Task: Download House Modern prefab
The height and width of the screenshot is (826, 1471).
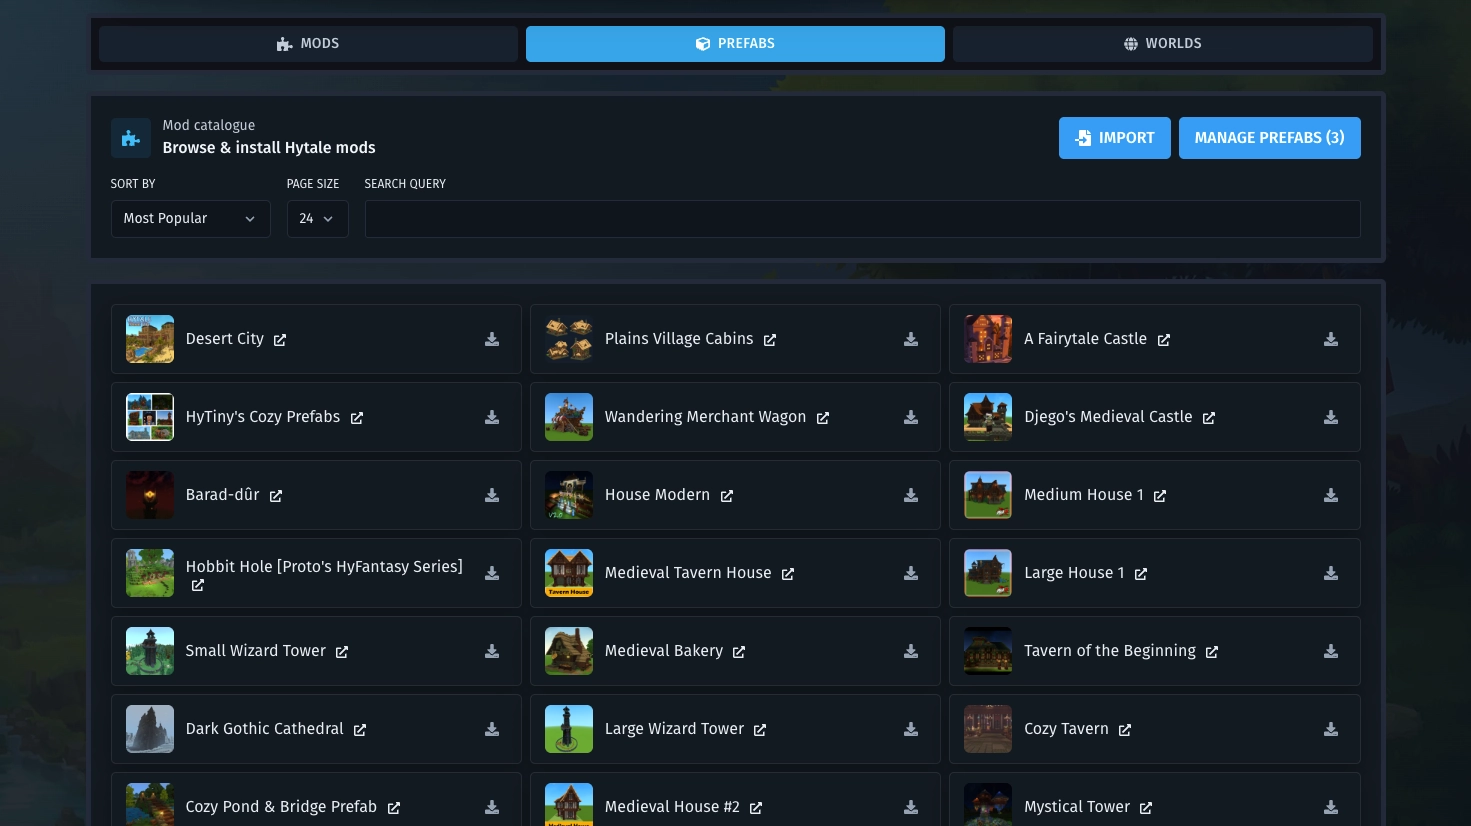Action: coord(911,496)
